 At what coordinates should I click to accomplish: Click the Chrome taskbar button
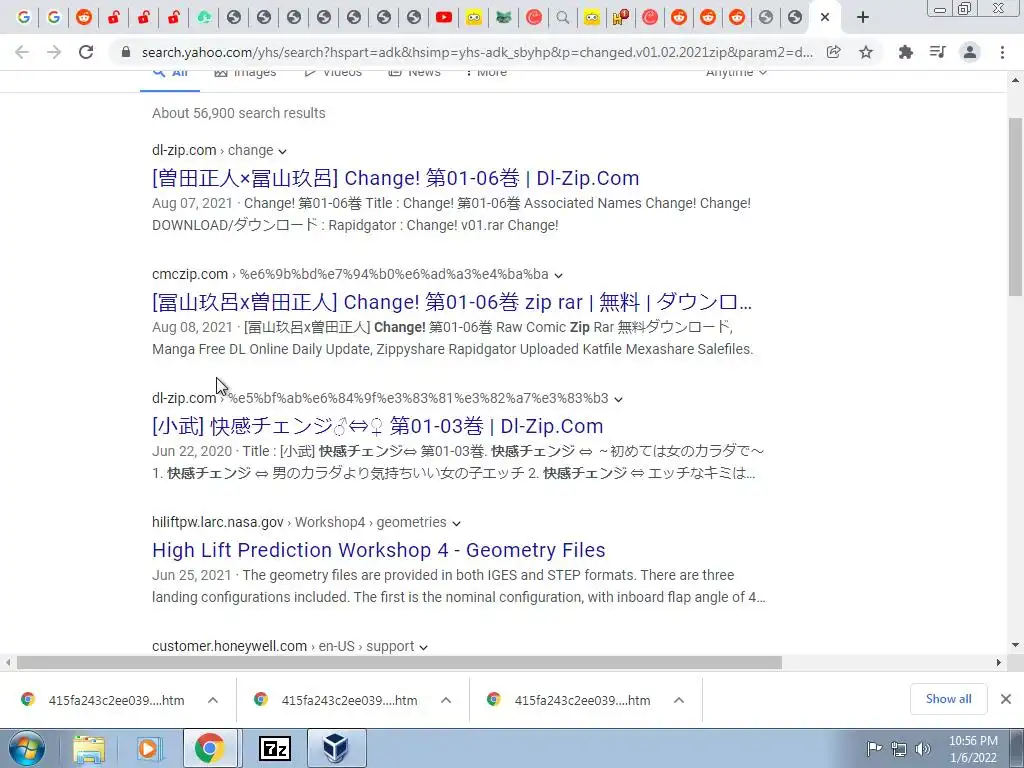pos(209,749)
